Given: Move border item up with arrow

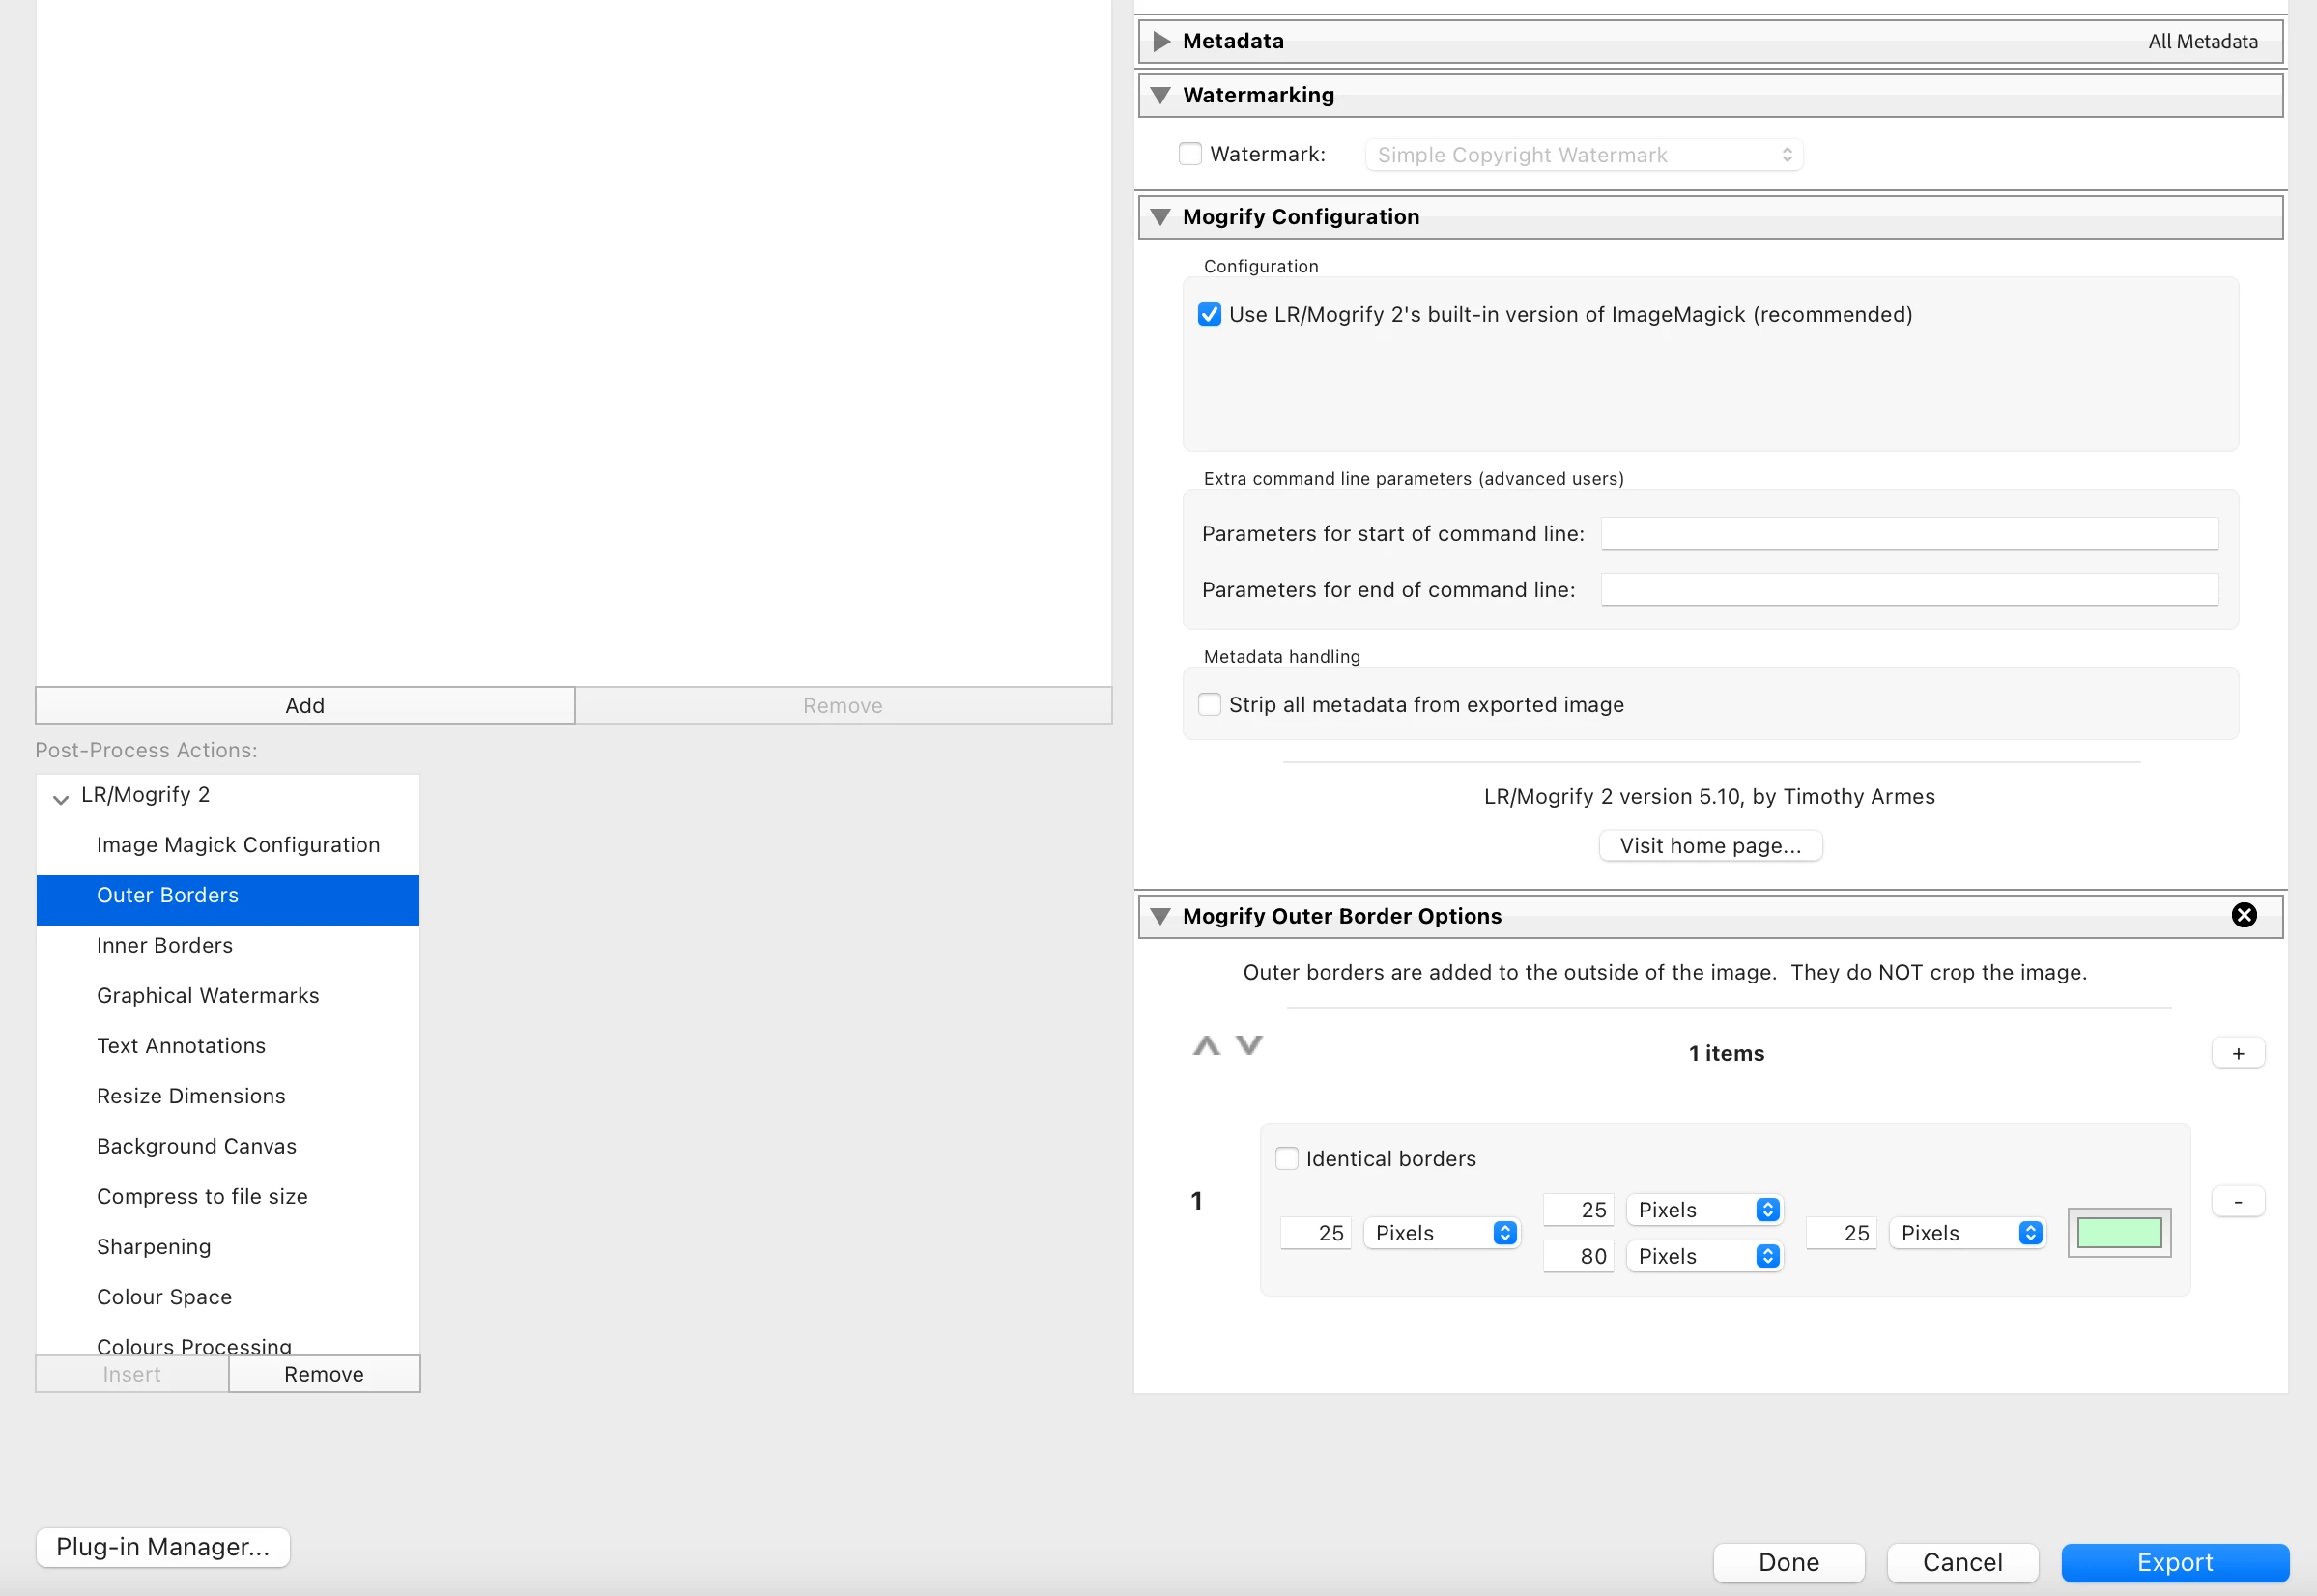Looking at the screenshot, I should pyautogui.click(x=1206, y=1046).
